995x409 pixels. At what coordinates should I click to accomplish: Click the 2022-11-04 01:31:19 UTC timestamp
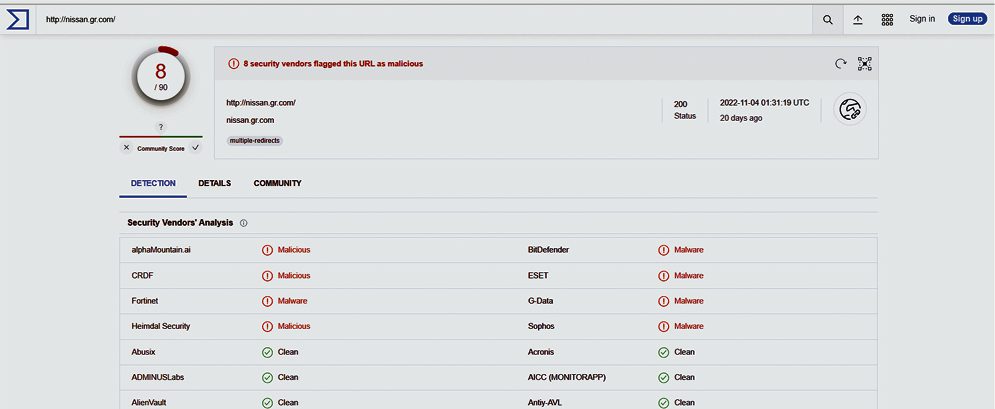tap(764, 103)
